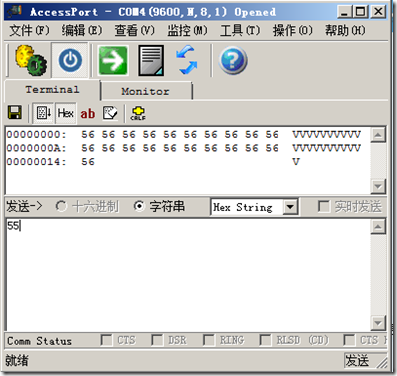Viewport: 397px width, 376px height.
Task: Open the 帮助(H) menu
Action: (x=345, y=31)
